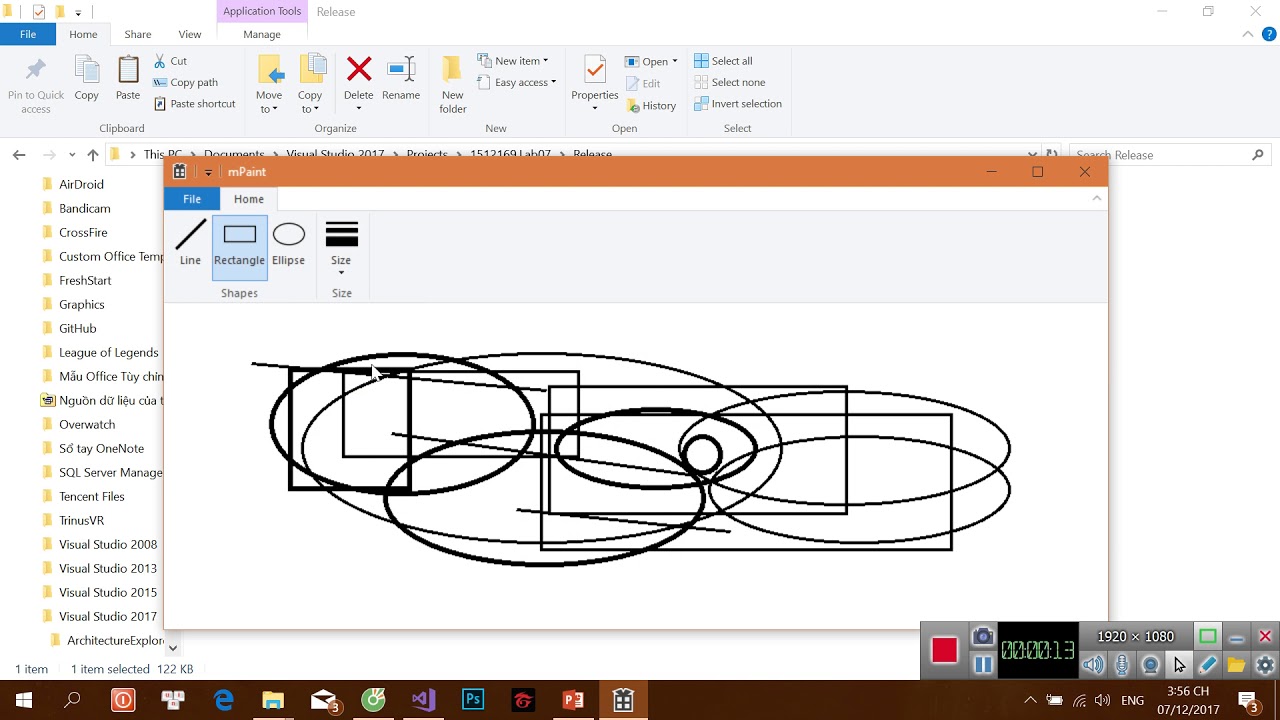Toggle the green rectangle capture area button
The image size is (1280, 720).
pyautogui.click(x=1208, y=637)
